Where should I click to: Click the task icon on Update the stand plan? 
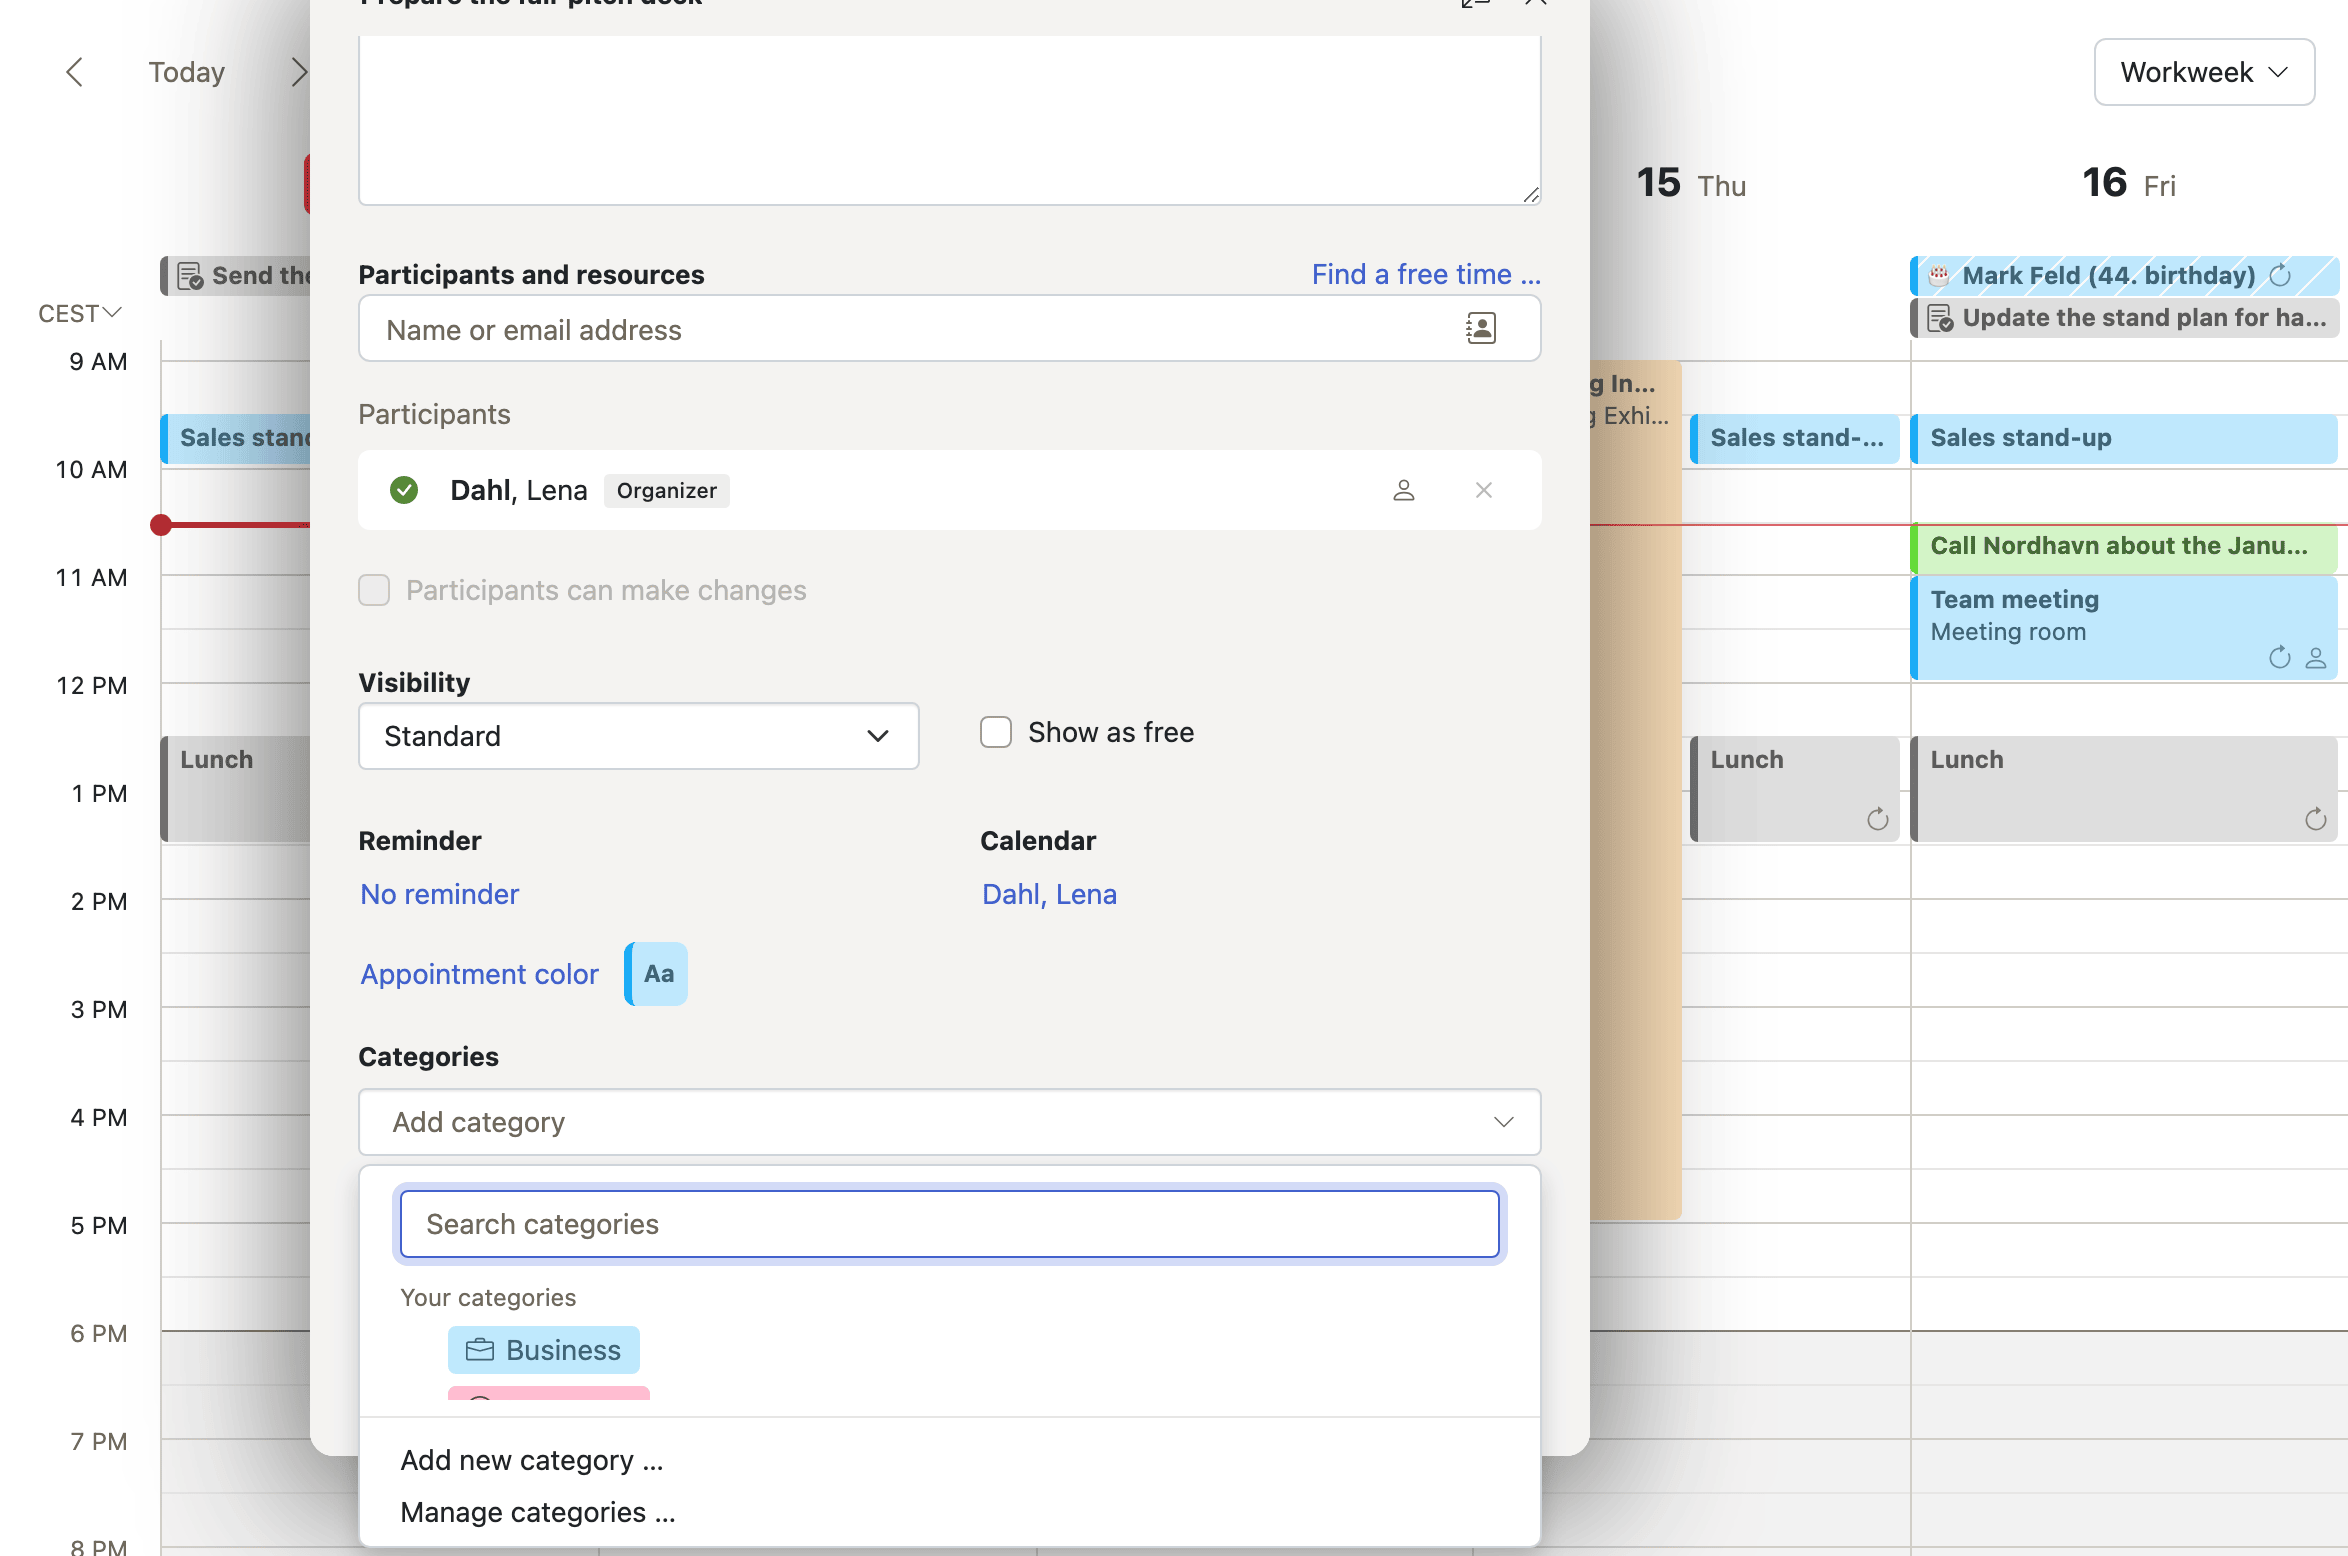point(1940,318)
